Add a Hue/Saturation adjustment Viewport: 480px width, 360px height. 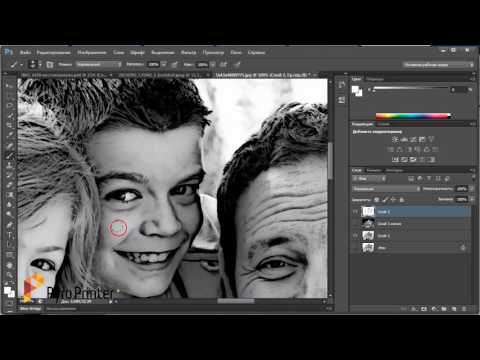click(391, 149)
